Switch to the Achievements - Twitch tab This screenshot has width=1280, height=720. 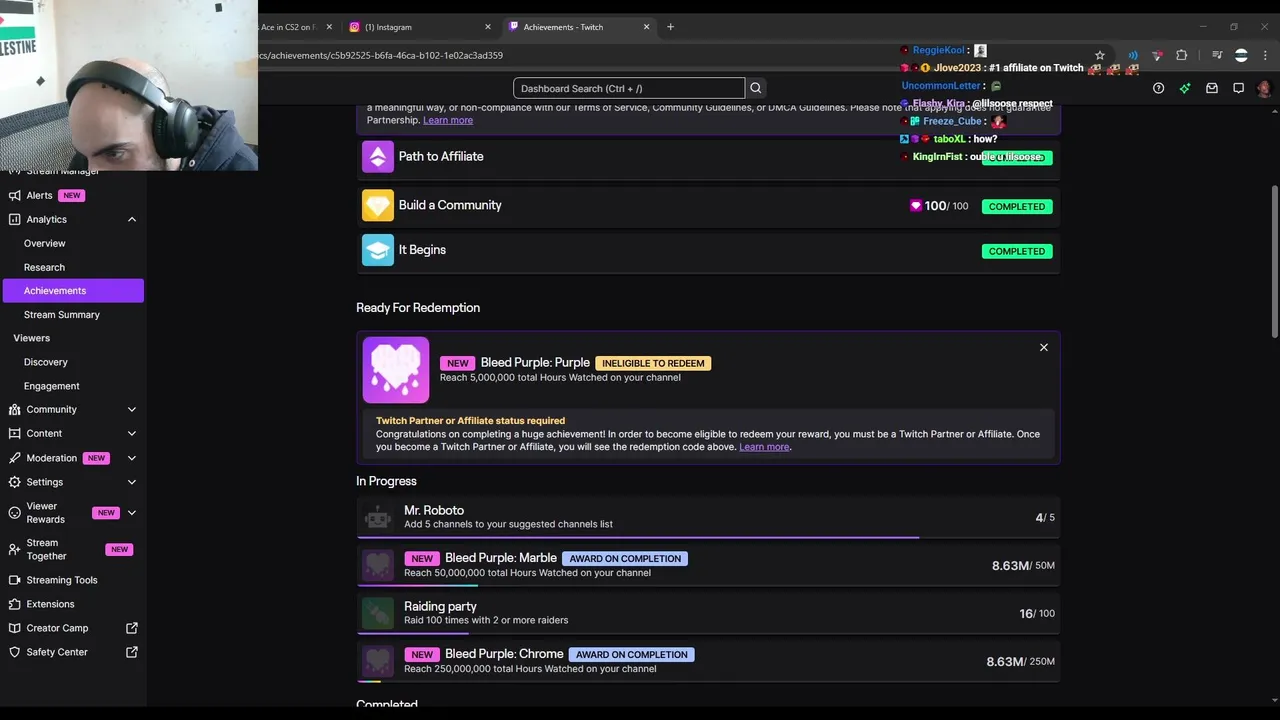[578, 27]
